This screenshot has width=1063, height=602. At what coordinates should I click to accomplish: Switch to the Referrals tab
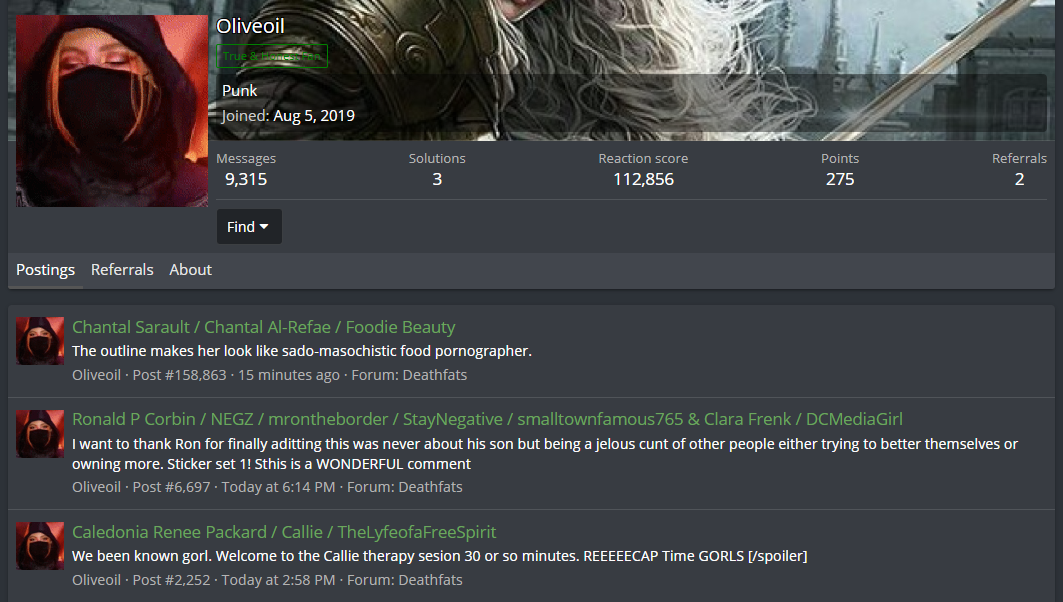click(x=122, y=270)
